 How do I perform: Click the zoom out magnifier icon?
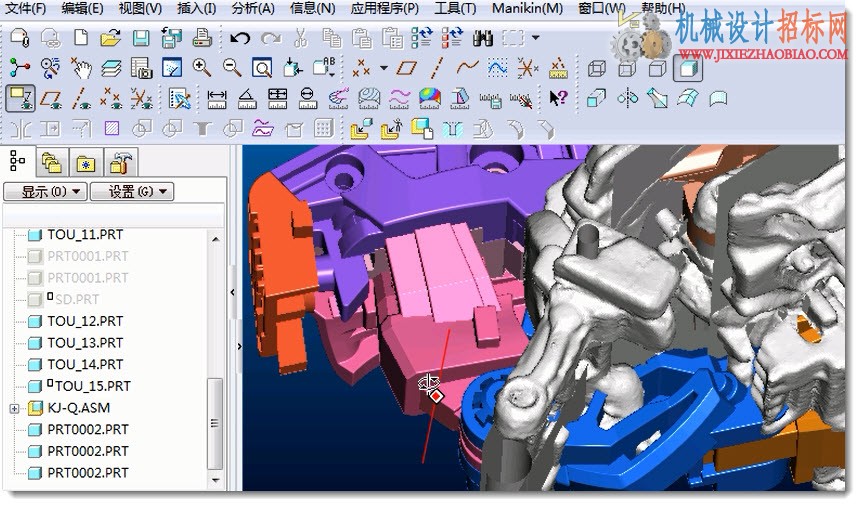point(232,68)
